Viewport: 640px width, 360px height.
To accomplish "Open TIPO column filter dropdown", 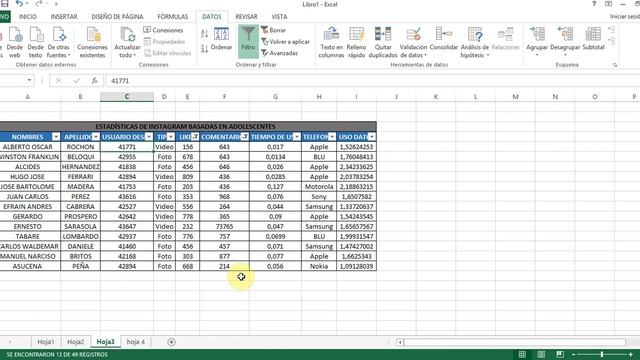I will [x=171, y=137].
